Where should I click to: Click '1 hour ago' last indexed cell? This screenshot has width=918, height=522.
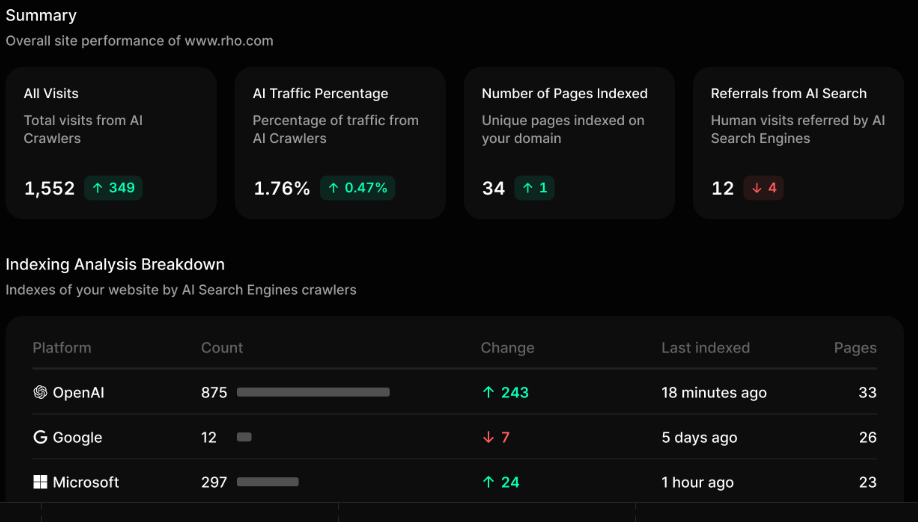[698, 483]
